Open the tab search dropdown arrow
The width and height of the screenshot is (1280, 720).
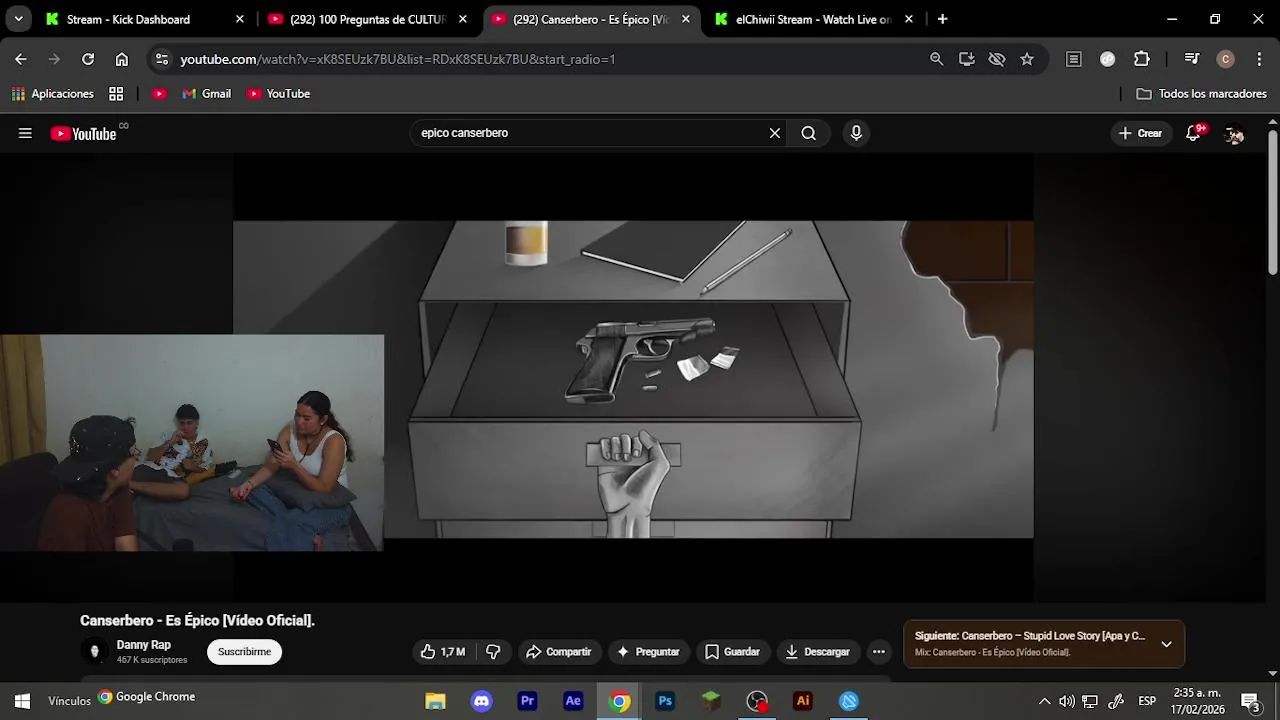pyautogui.click(x=18, y=19)
